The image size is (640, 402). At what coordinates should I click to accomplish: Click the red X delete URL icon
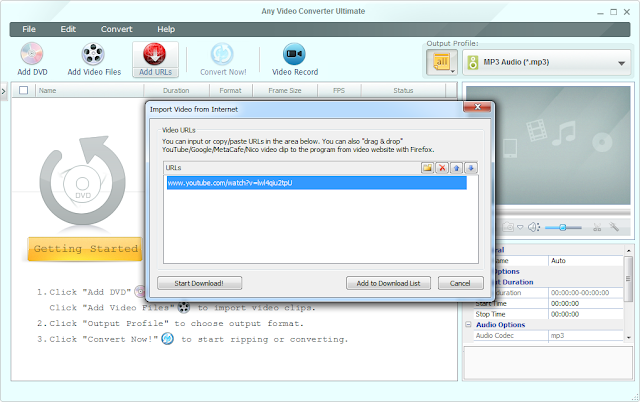442,168
